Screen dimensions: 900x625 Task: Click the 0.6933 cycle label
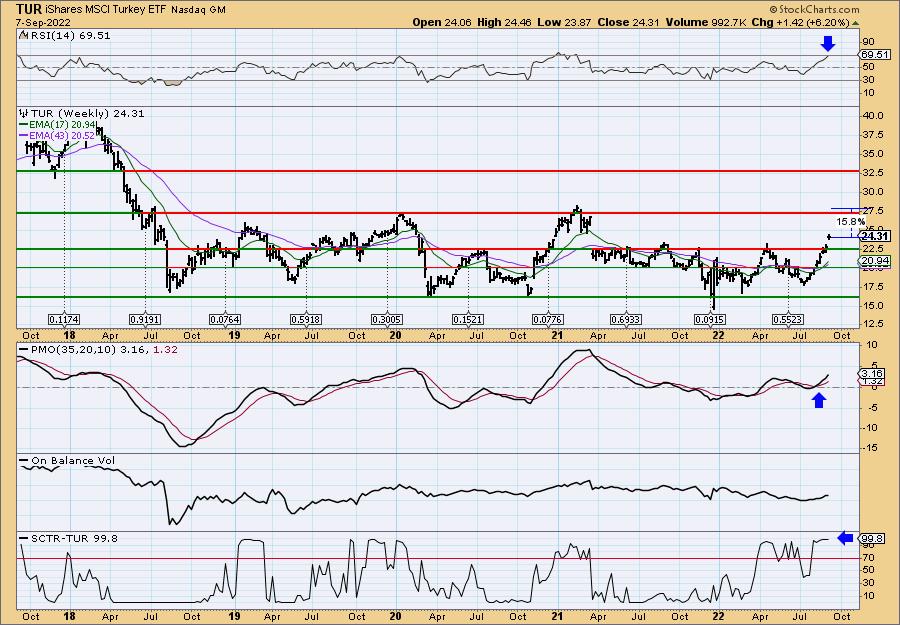tap(626, 319)
